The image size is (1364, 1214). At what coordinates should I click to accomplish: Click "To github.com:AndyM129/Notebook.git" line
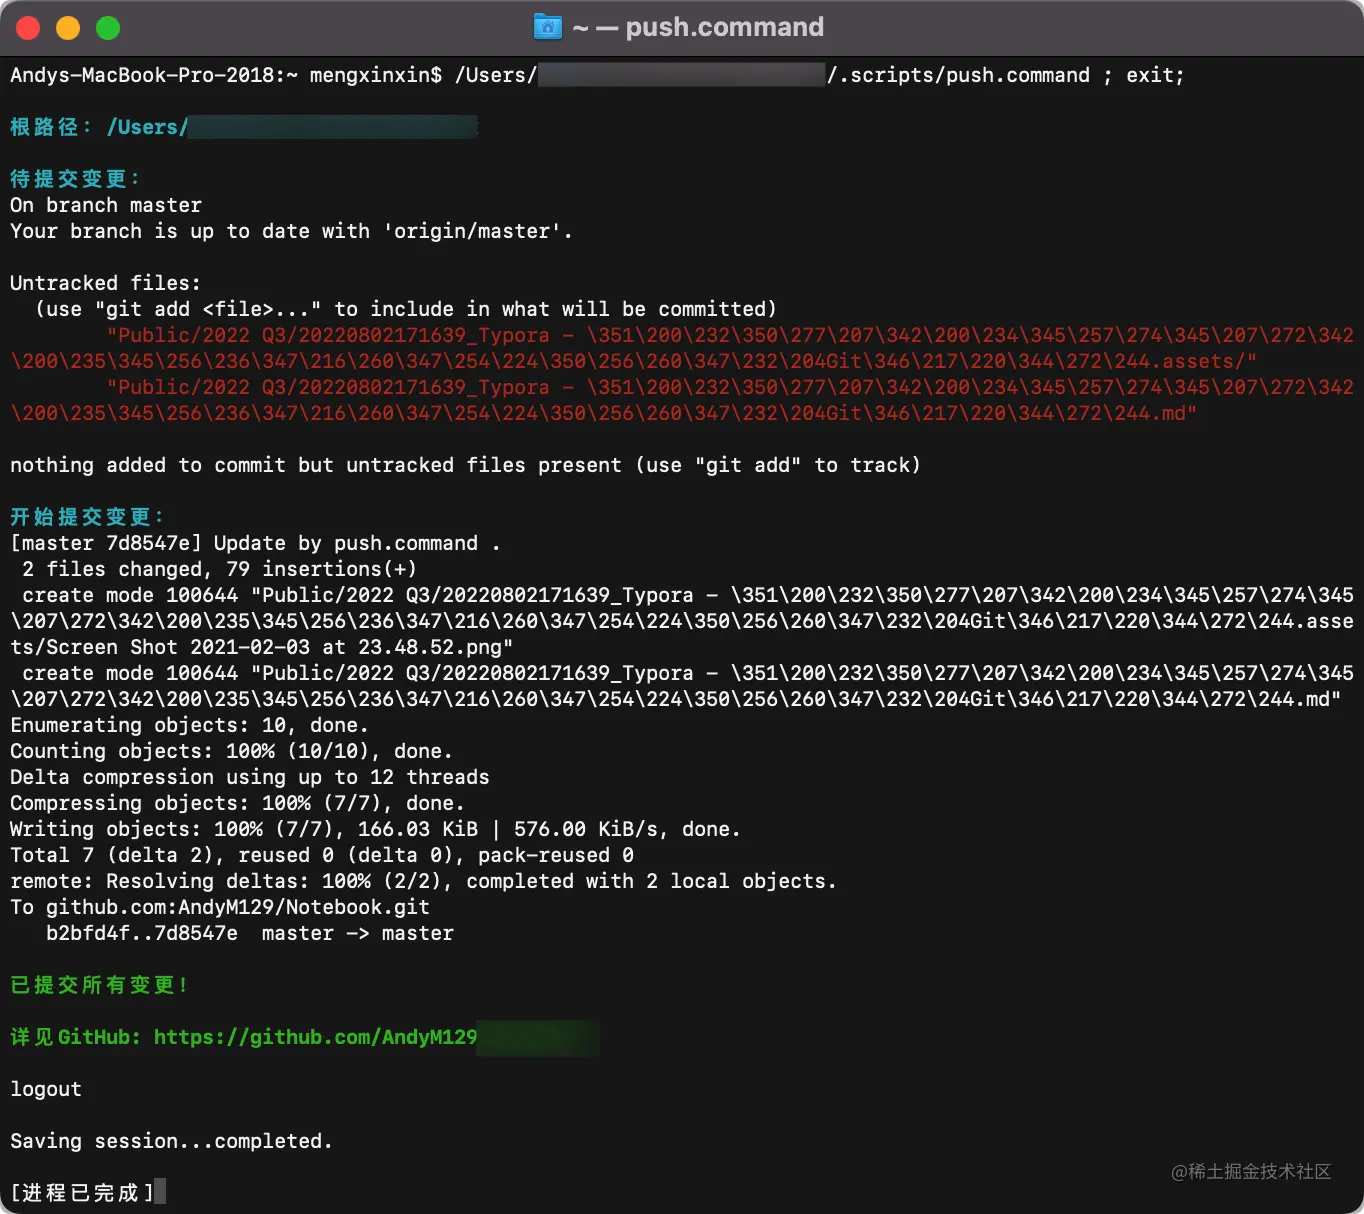[x=220, y=907]
